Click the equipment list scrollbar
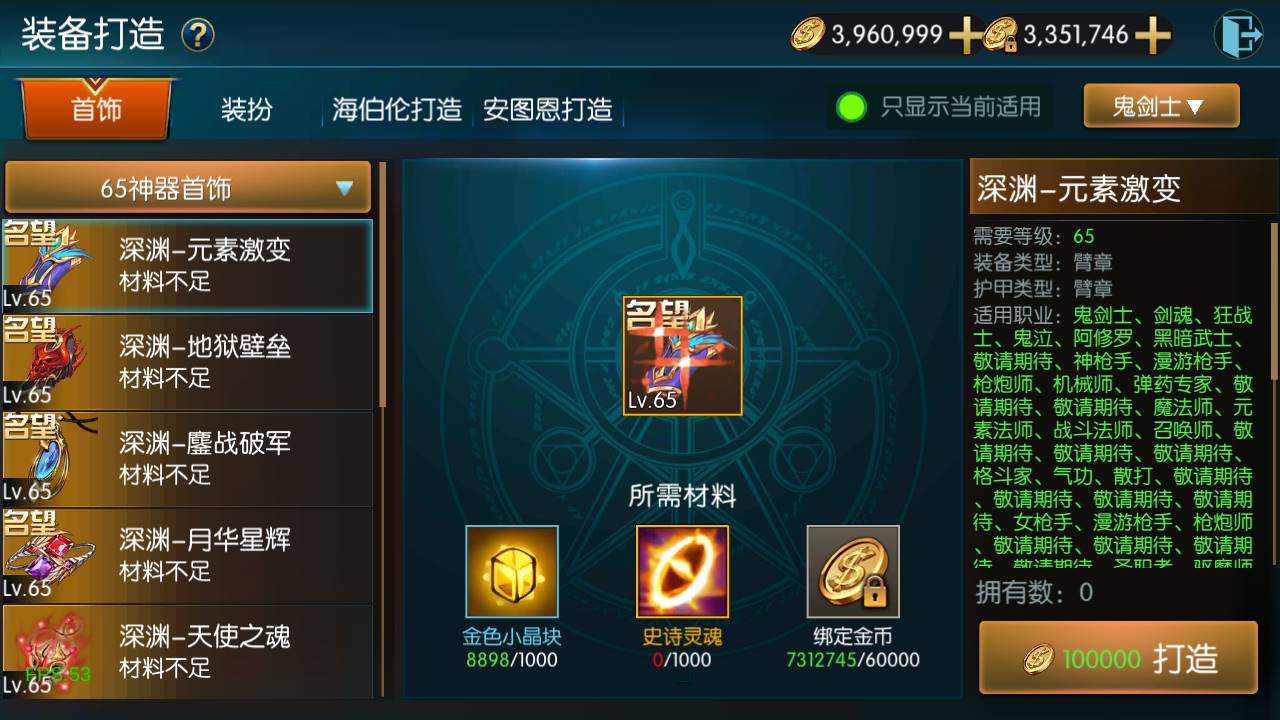This screenshot has width=1280, height=720. pos(382,286)
